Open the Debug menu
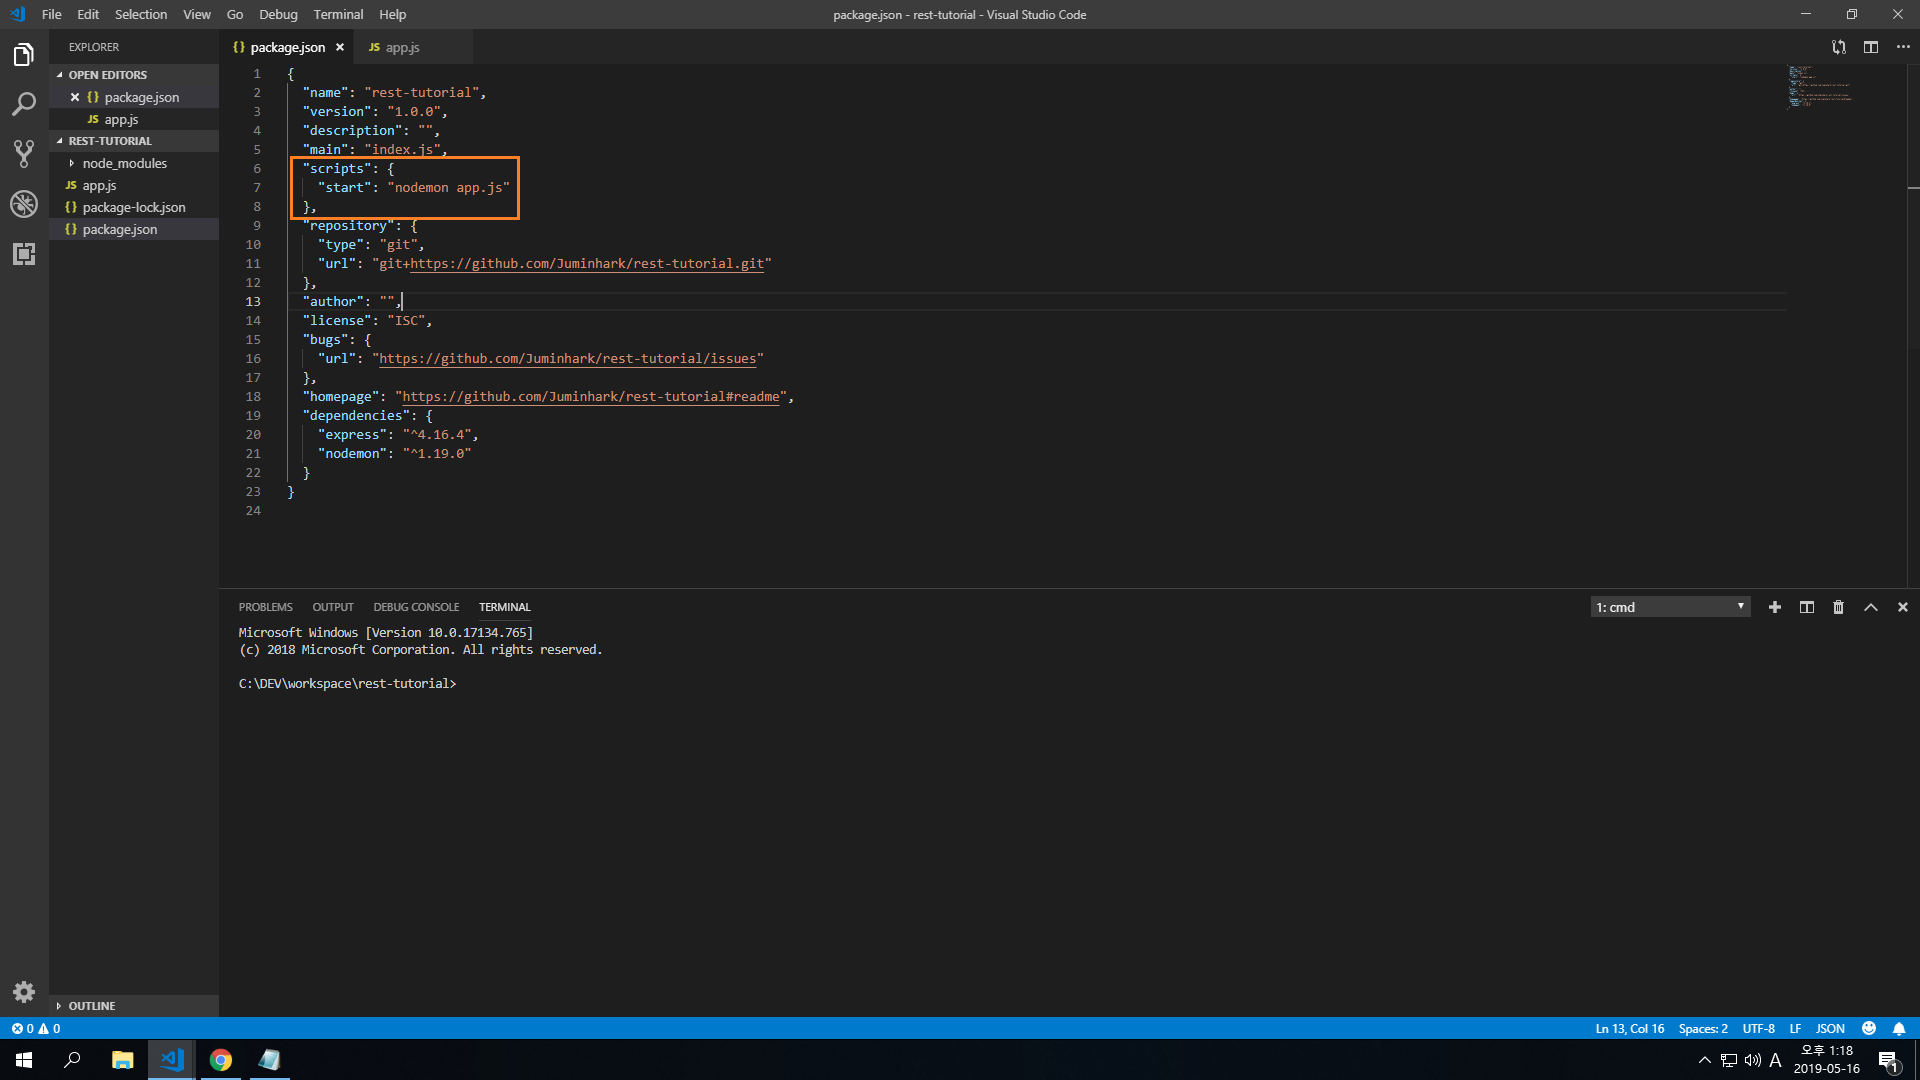1920x1080 pixels. click(x=278, y=14)
